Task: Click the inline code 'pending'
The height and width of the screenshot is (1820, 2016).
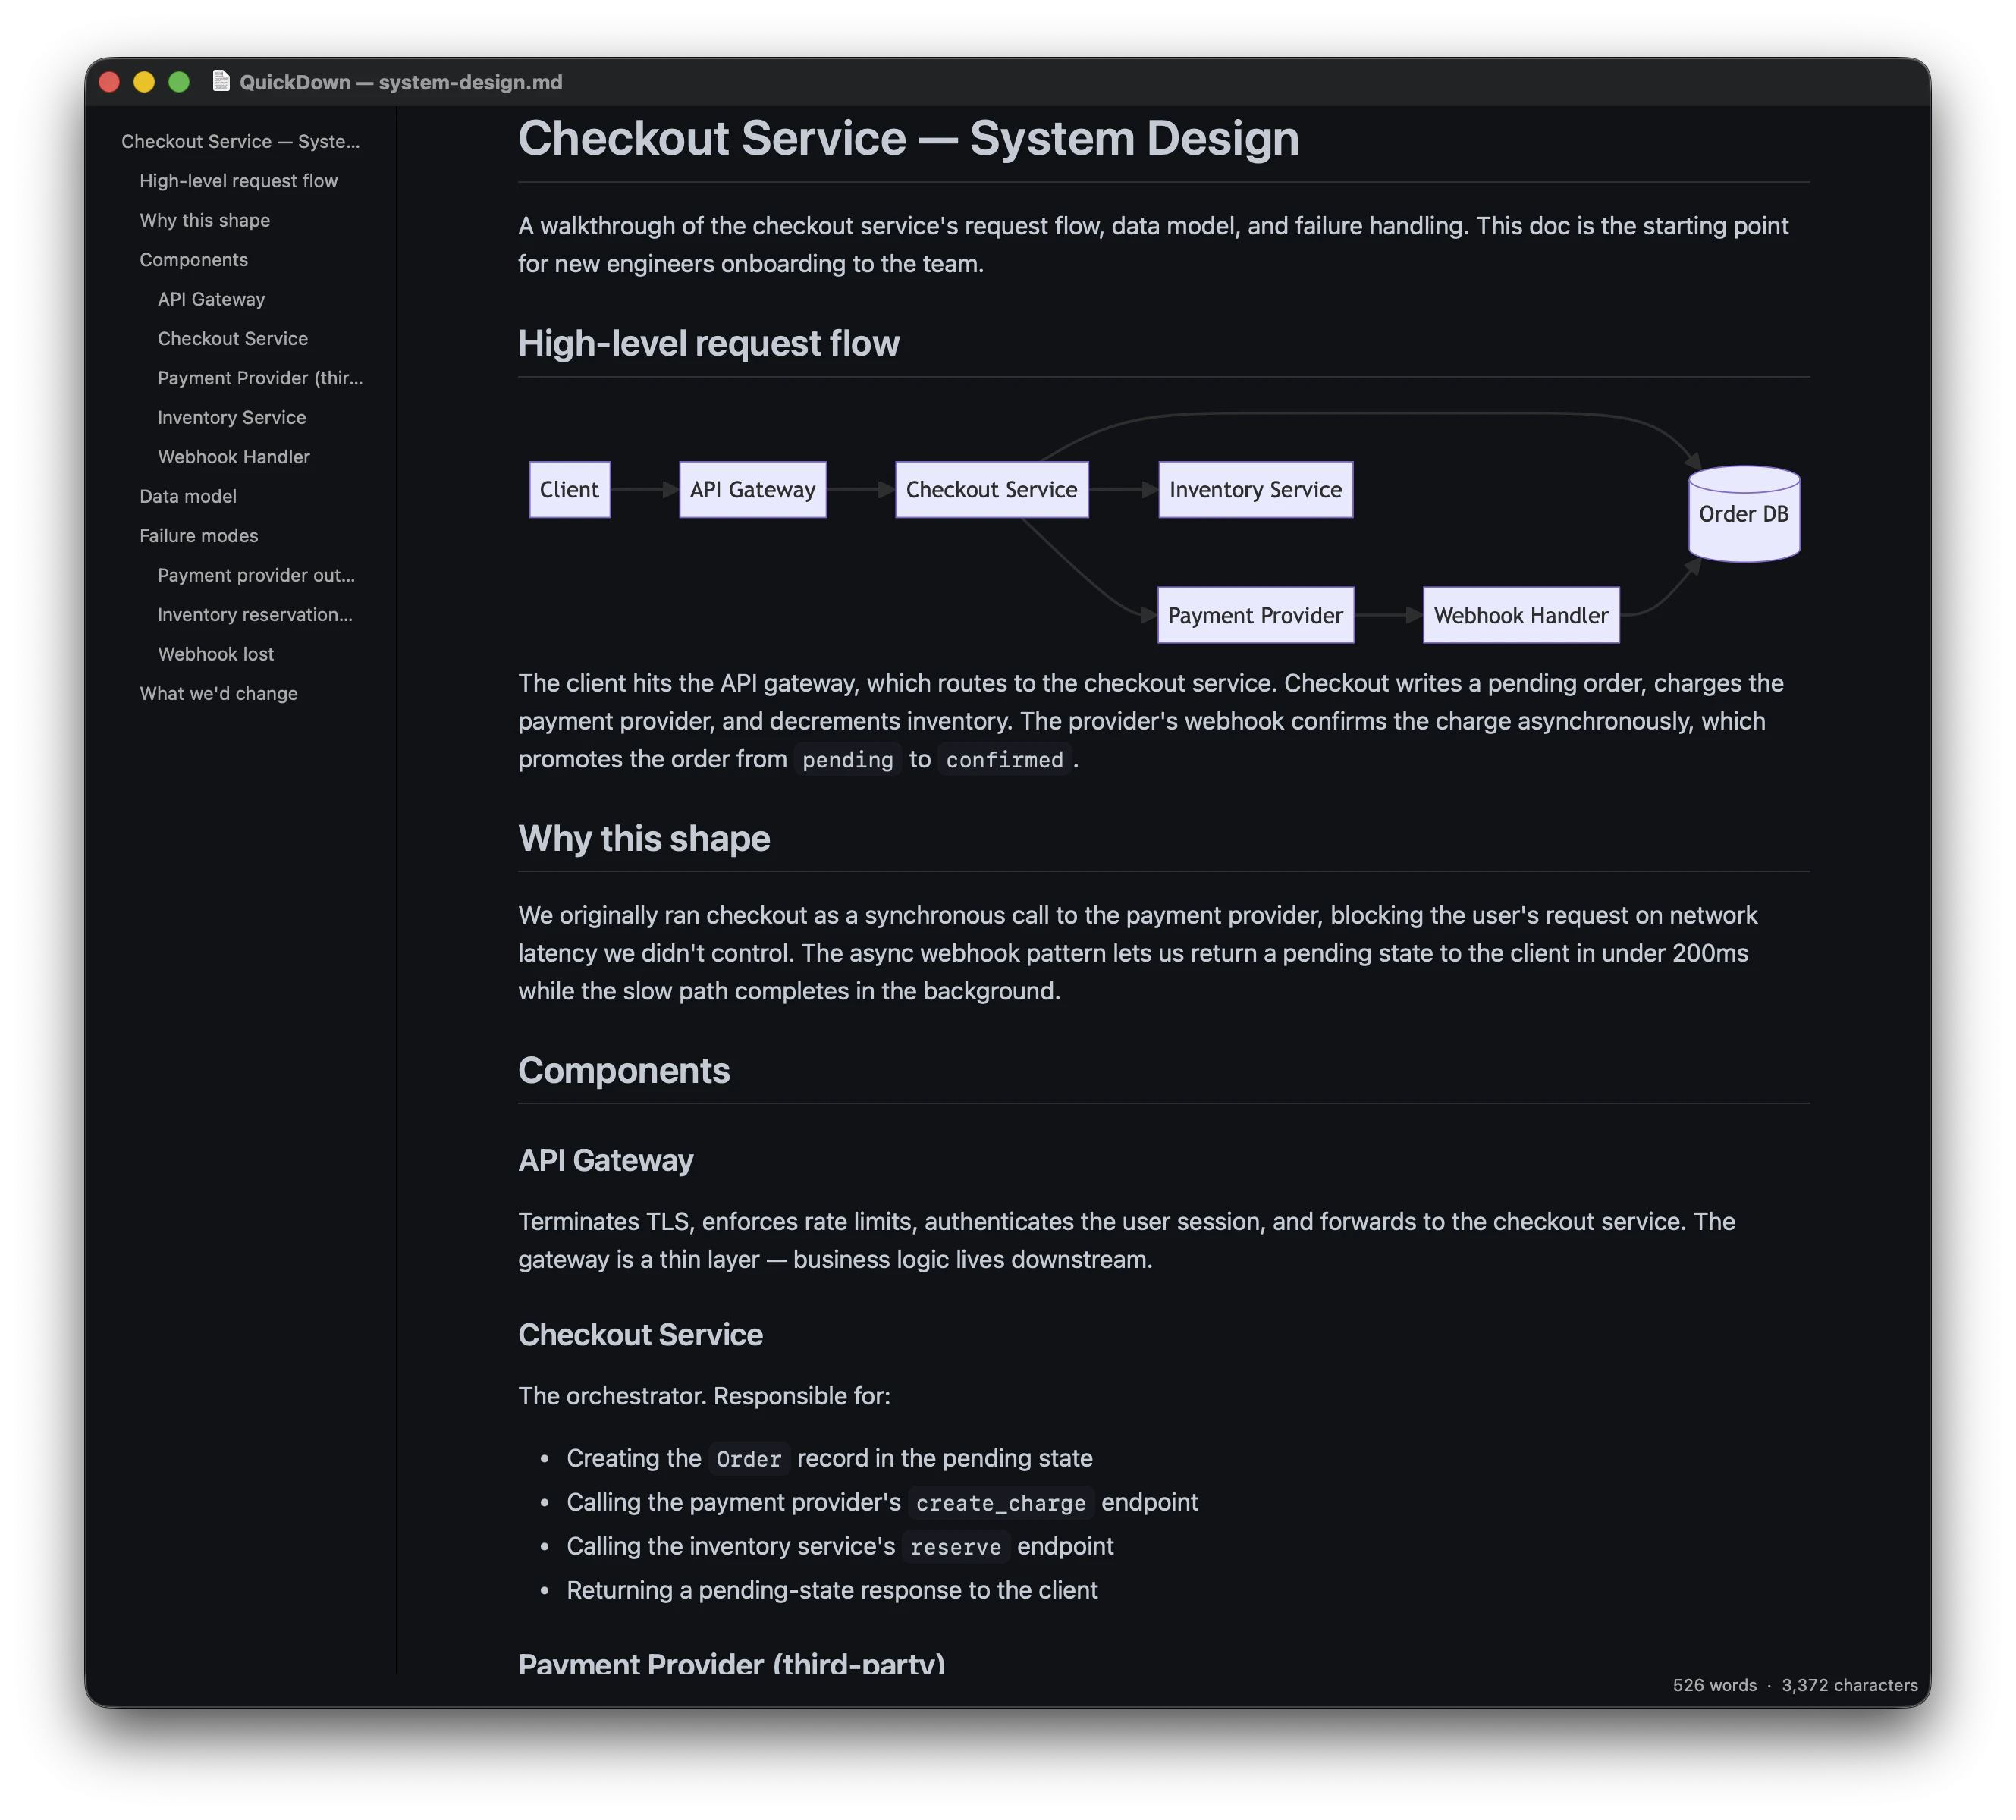Action: pos(847,760)
